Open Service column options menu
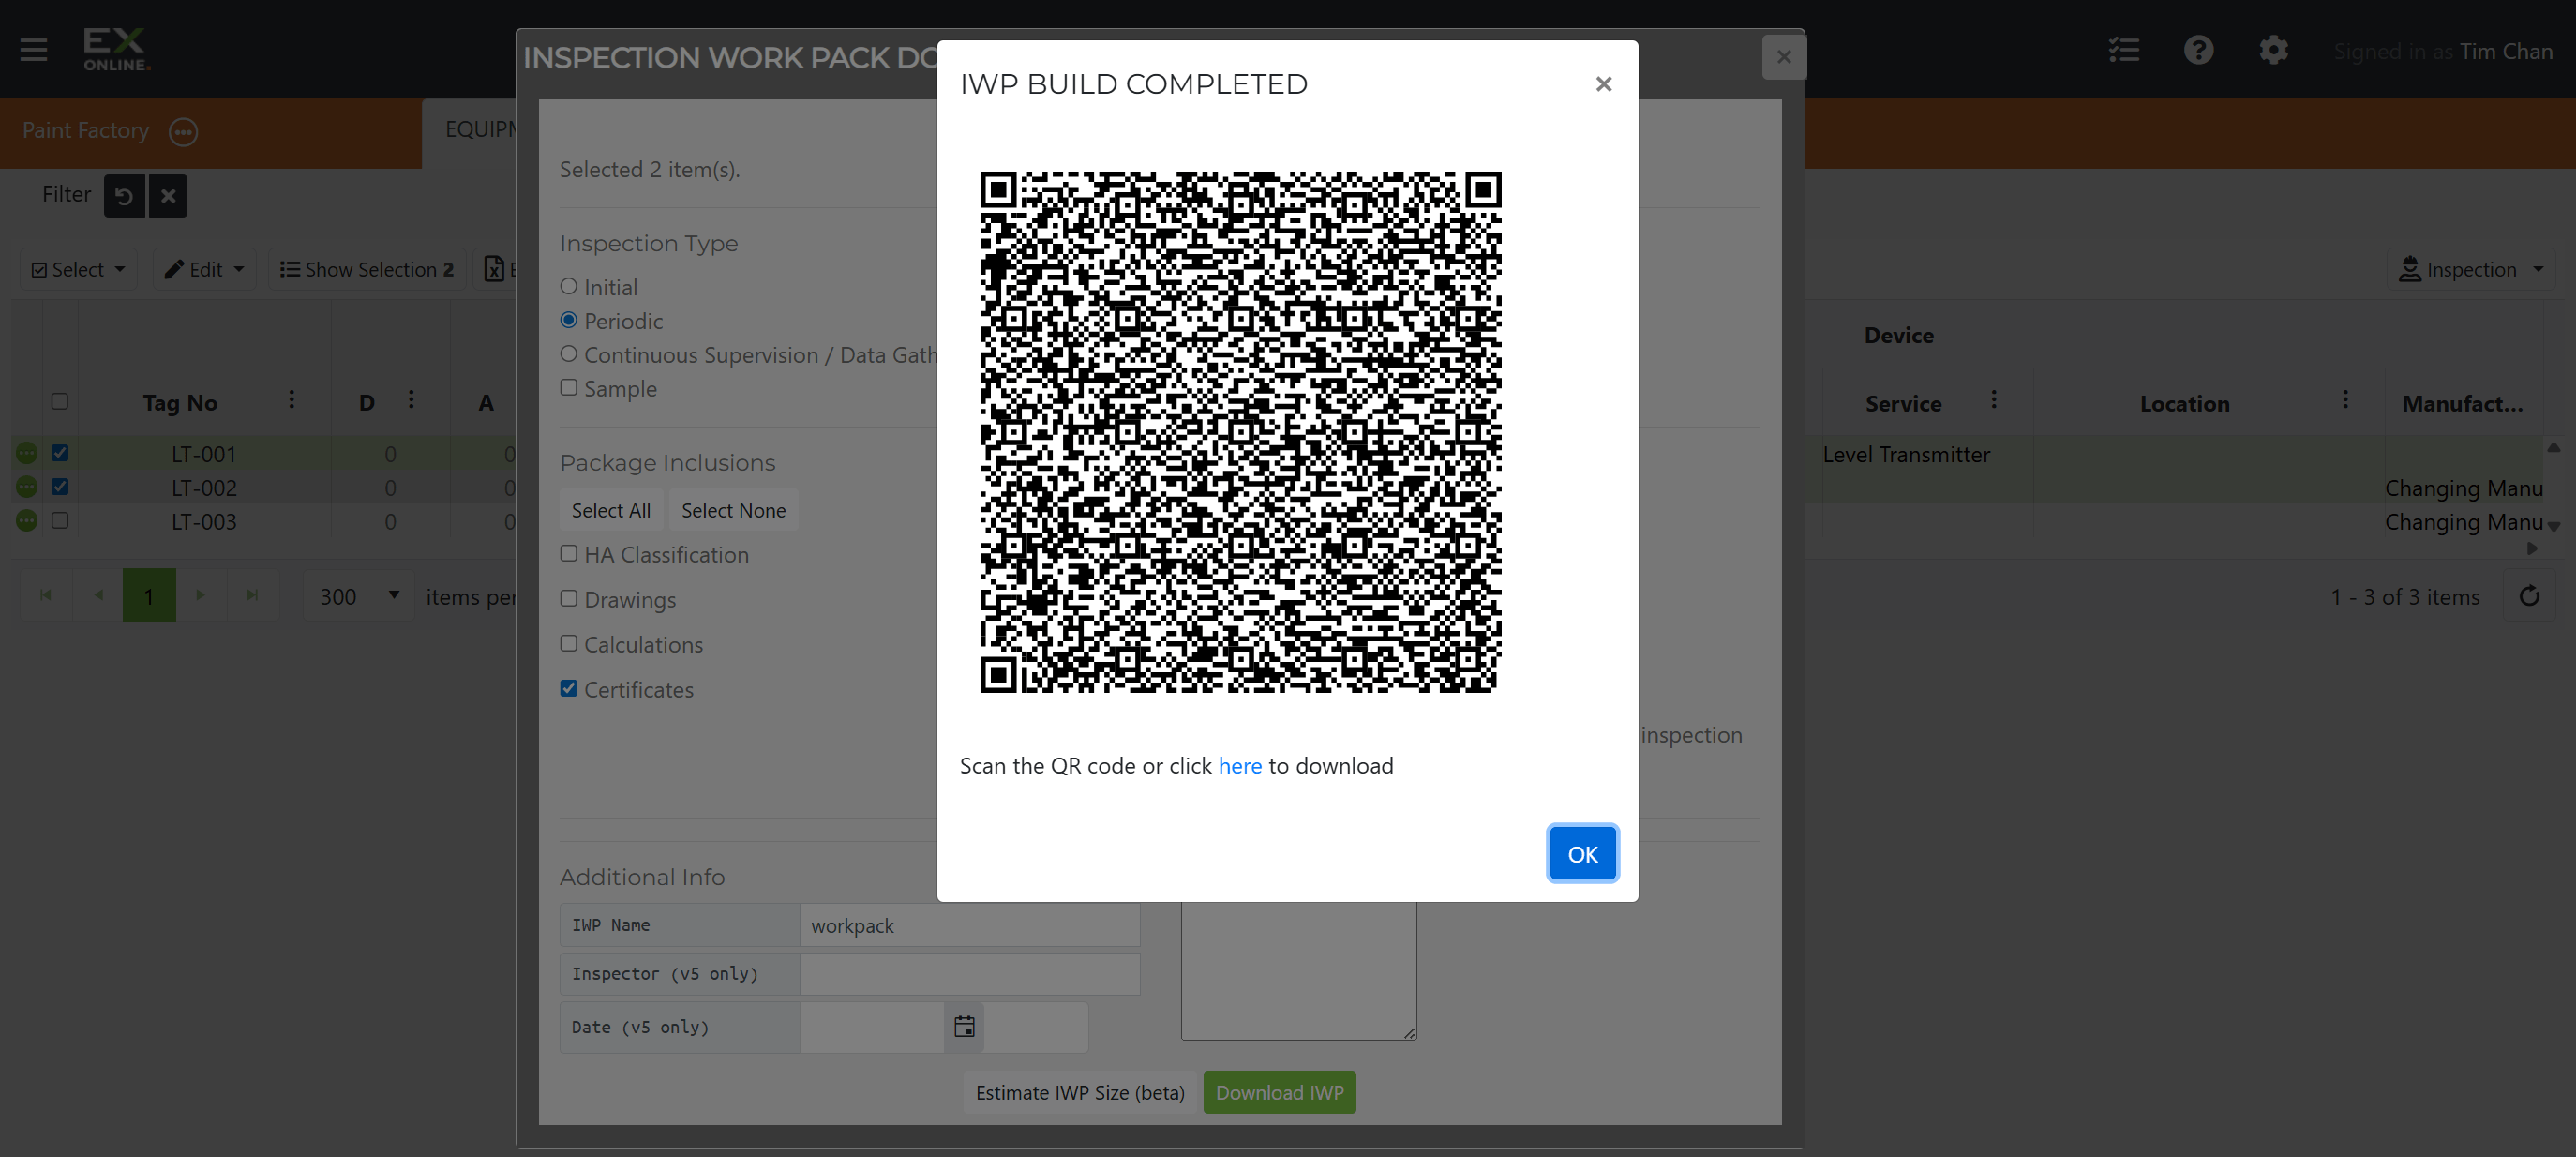Viewport: 2576px width, 1157px height. pos(1993,400)
